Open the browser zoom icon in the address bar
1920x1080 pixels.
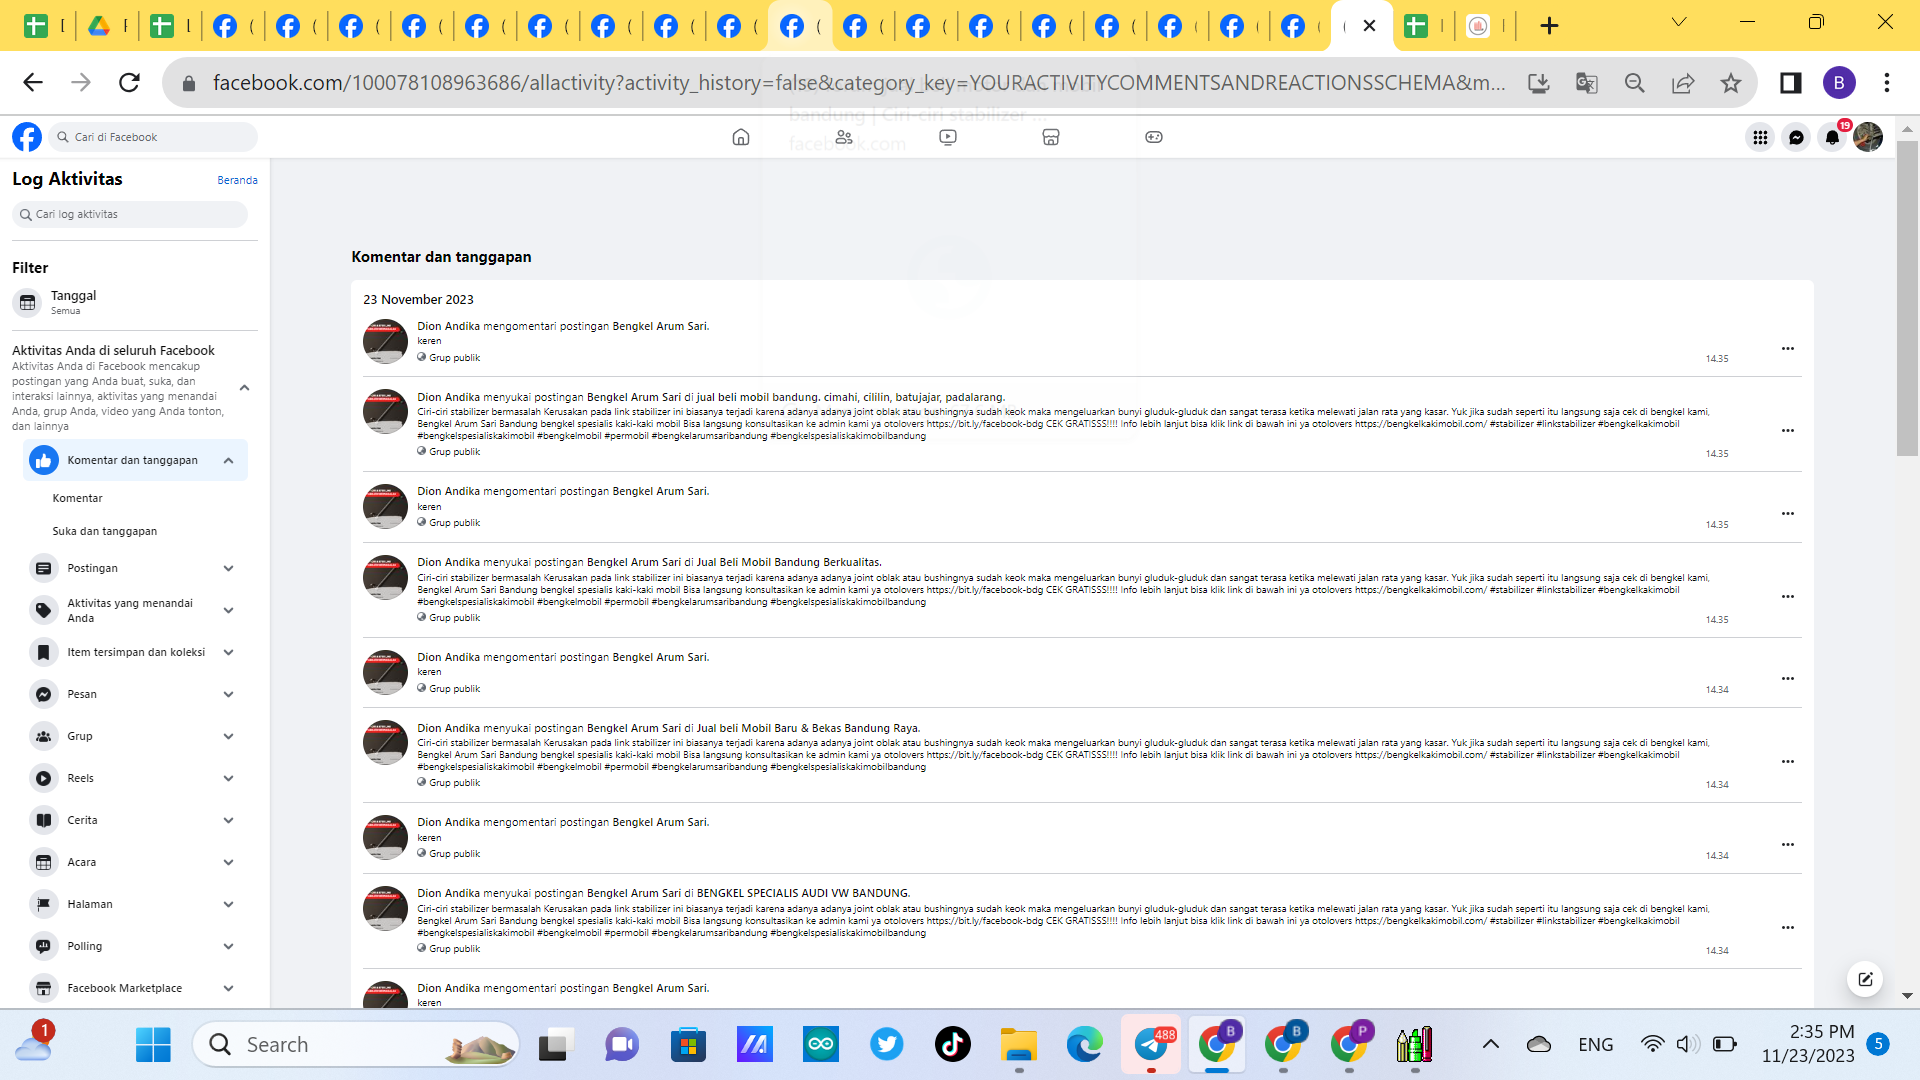(1635, 83)
